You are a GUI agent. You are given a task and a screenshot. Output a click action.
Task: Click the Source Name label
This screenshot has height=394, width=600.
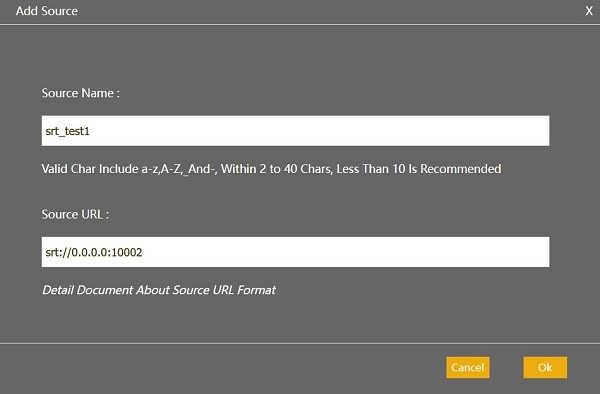tap(80, 93)
